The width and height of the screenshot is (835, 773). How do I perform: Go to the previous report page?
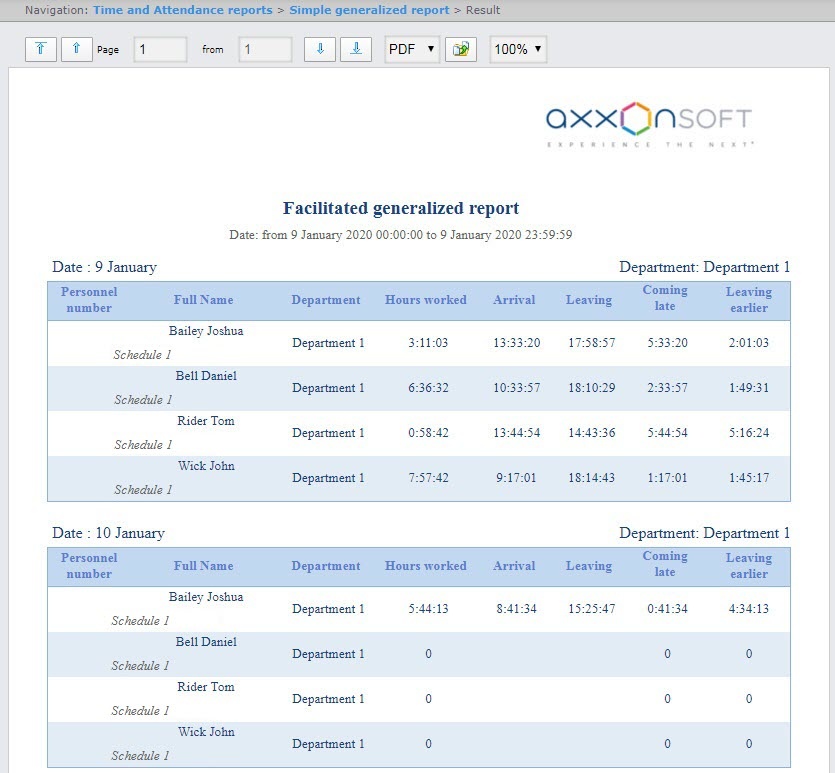pos(77,49)
